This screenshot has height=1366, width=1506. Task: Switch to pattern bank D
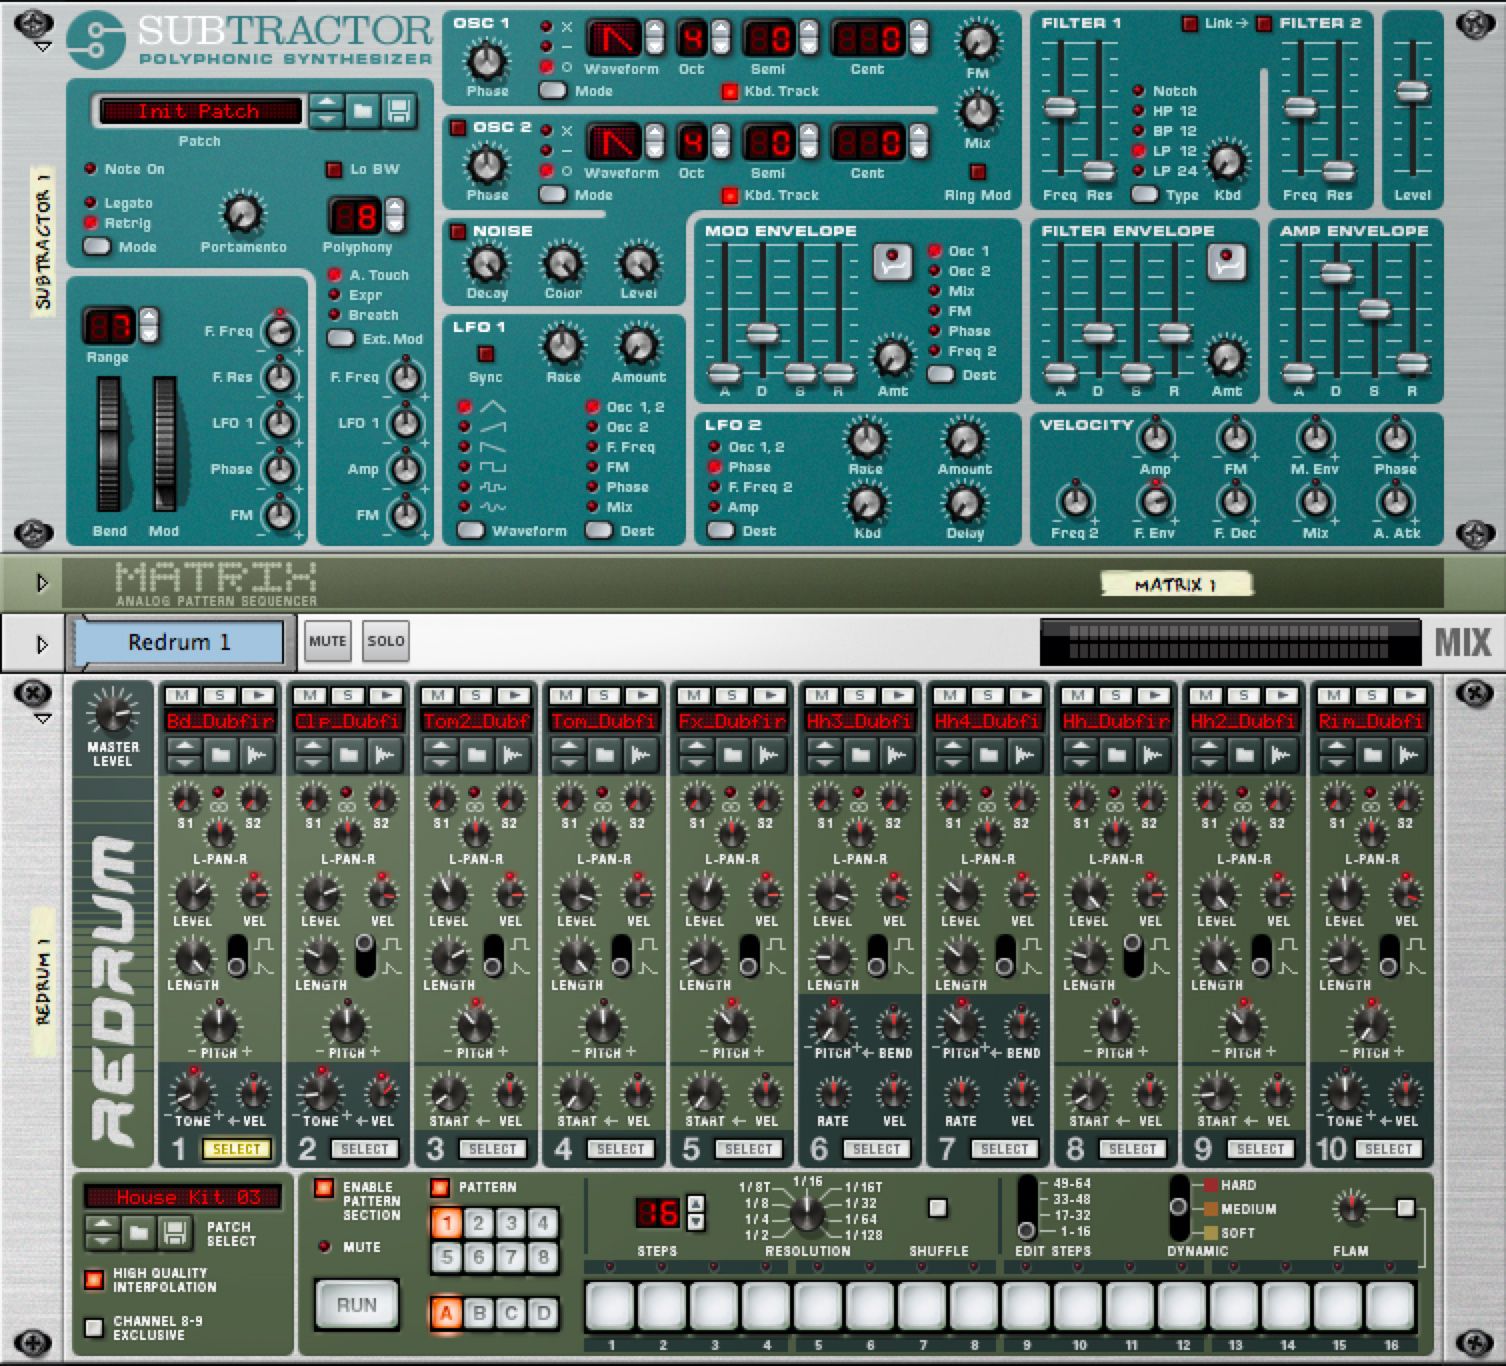[543, 1313]
